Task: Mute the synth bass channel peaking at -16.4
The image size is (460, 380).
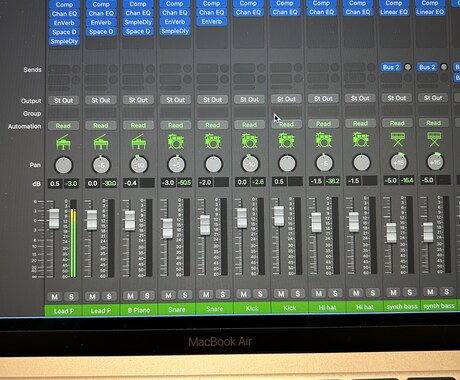Action: tap(393, 292)
